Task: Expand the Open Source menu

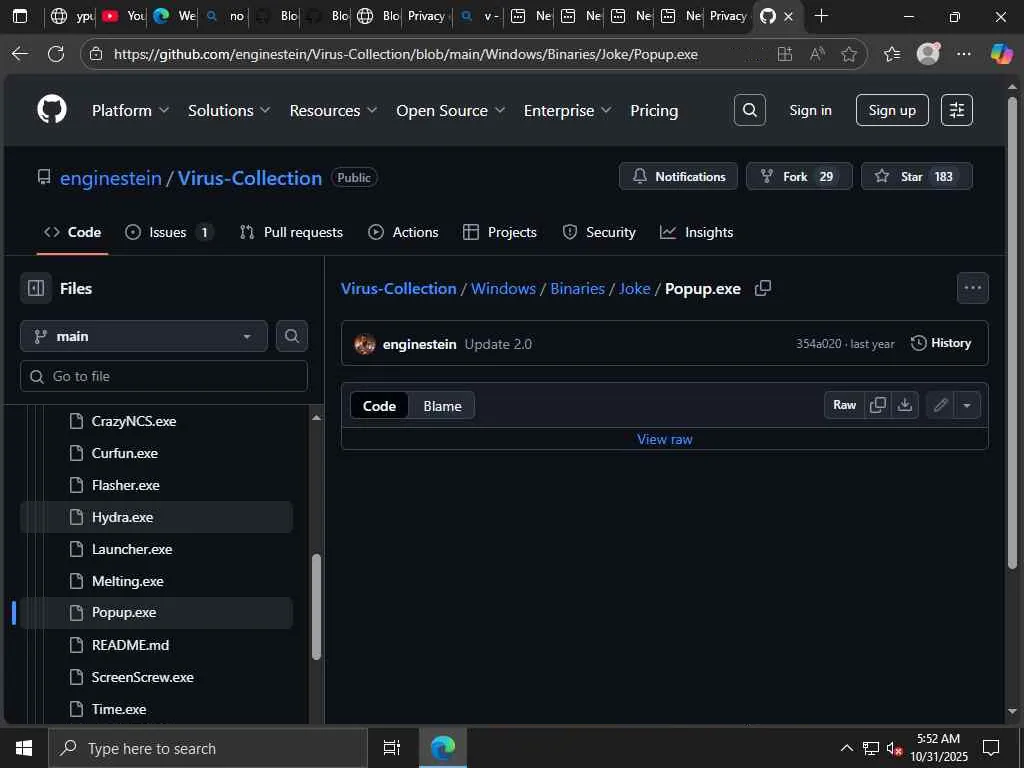Action: (451, 110)
